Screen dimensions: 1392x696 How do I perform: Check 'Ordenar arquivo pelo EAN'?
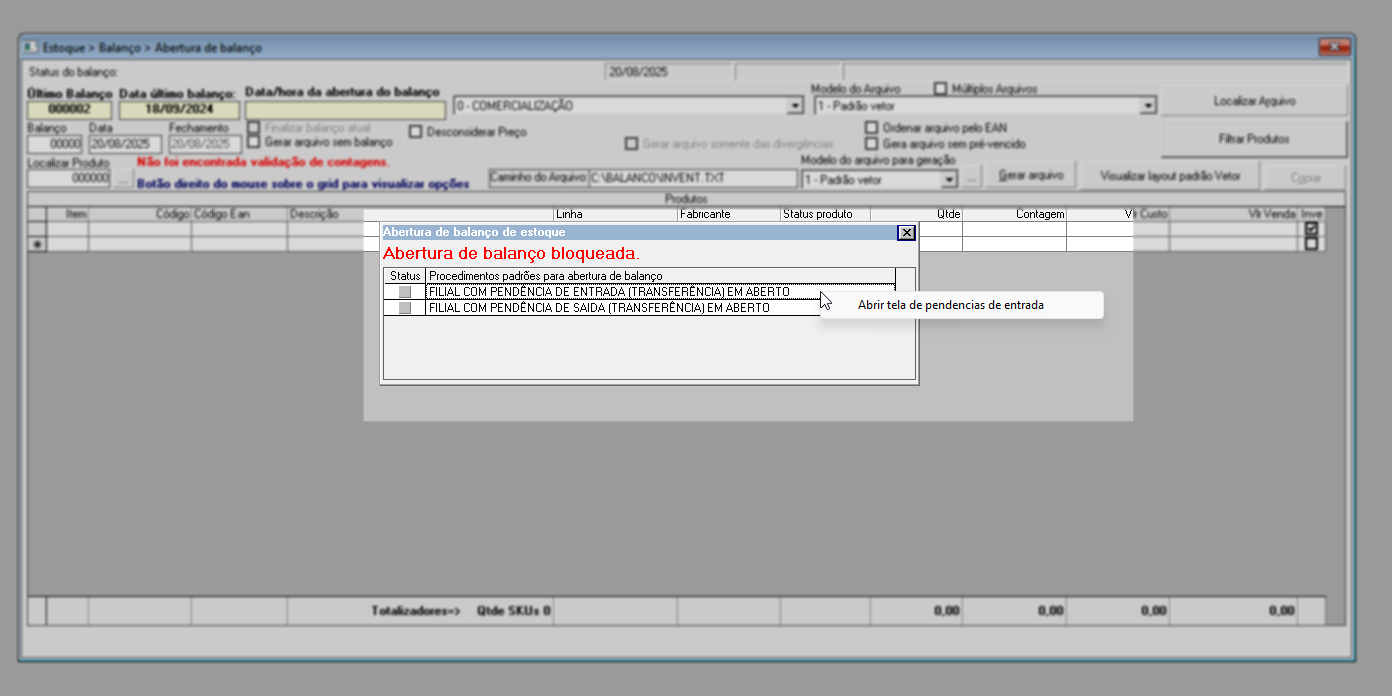[871, 128]
